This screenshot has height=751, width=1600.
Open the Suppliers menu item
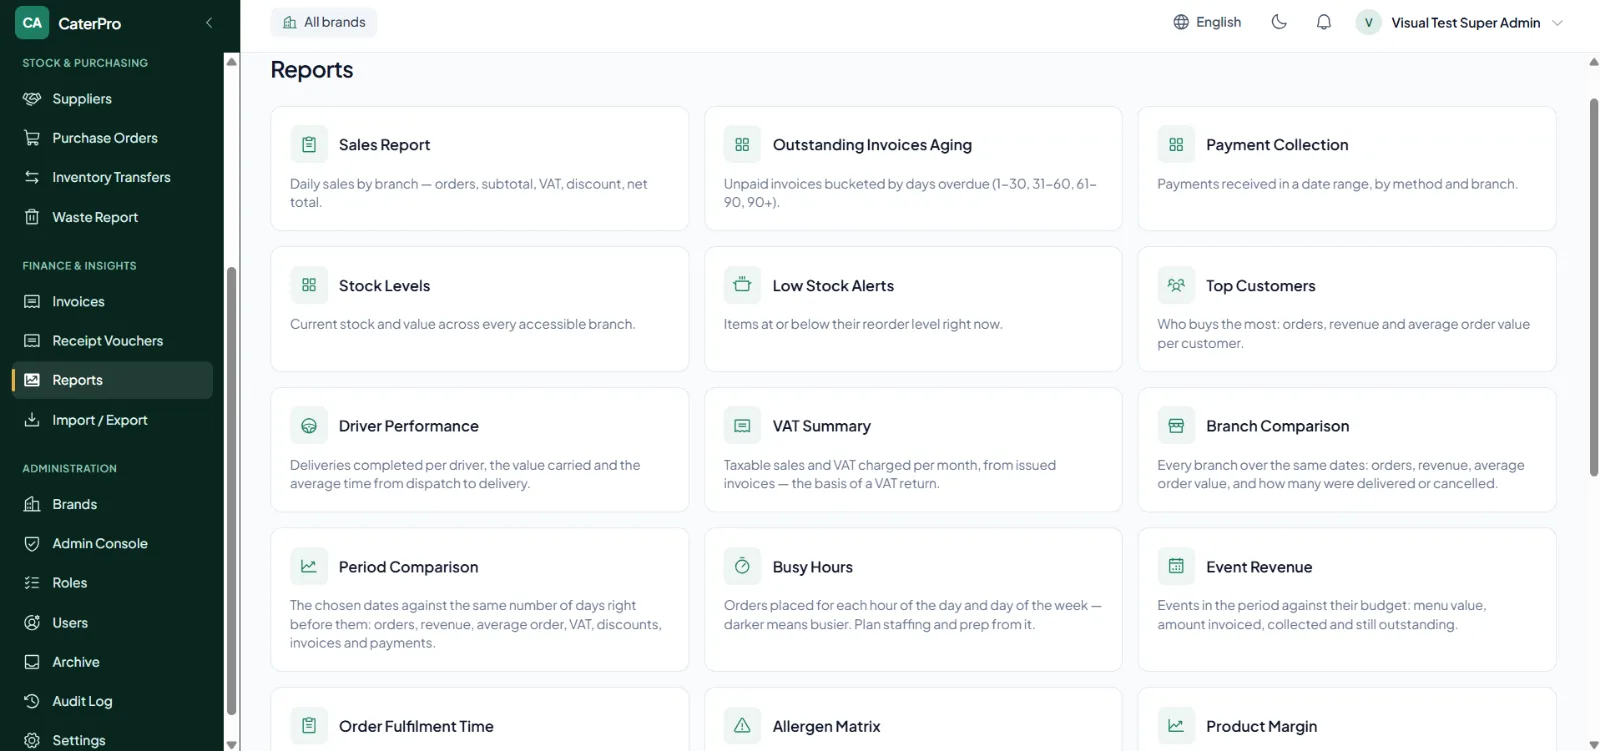(x=112, y=99)
